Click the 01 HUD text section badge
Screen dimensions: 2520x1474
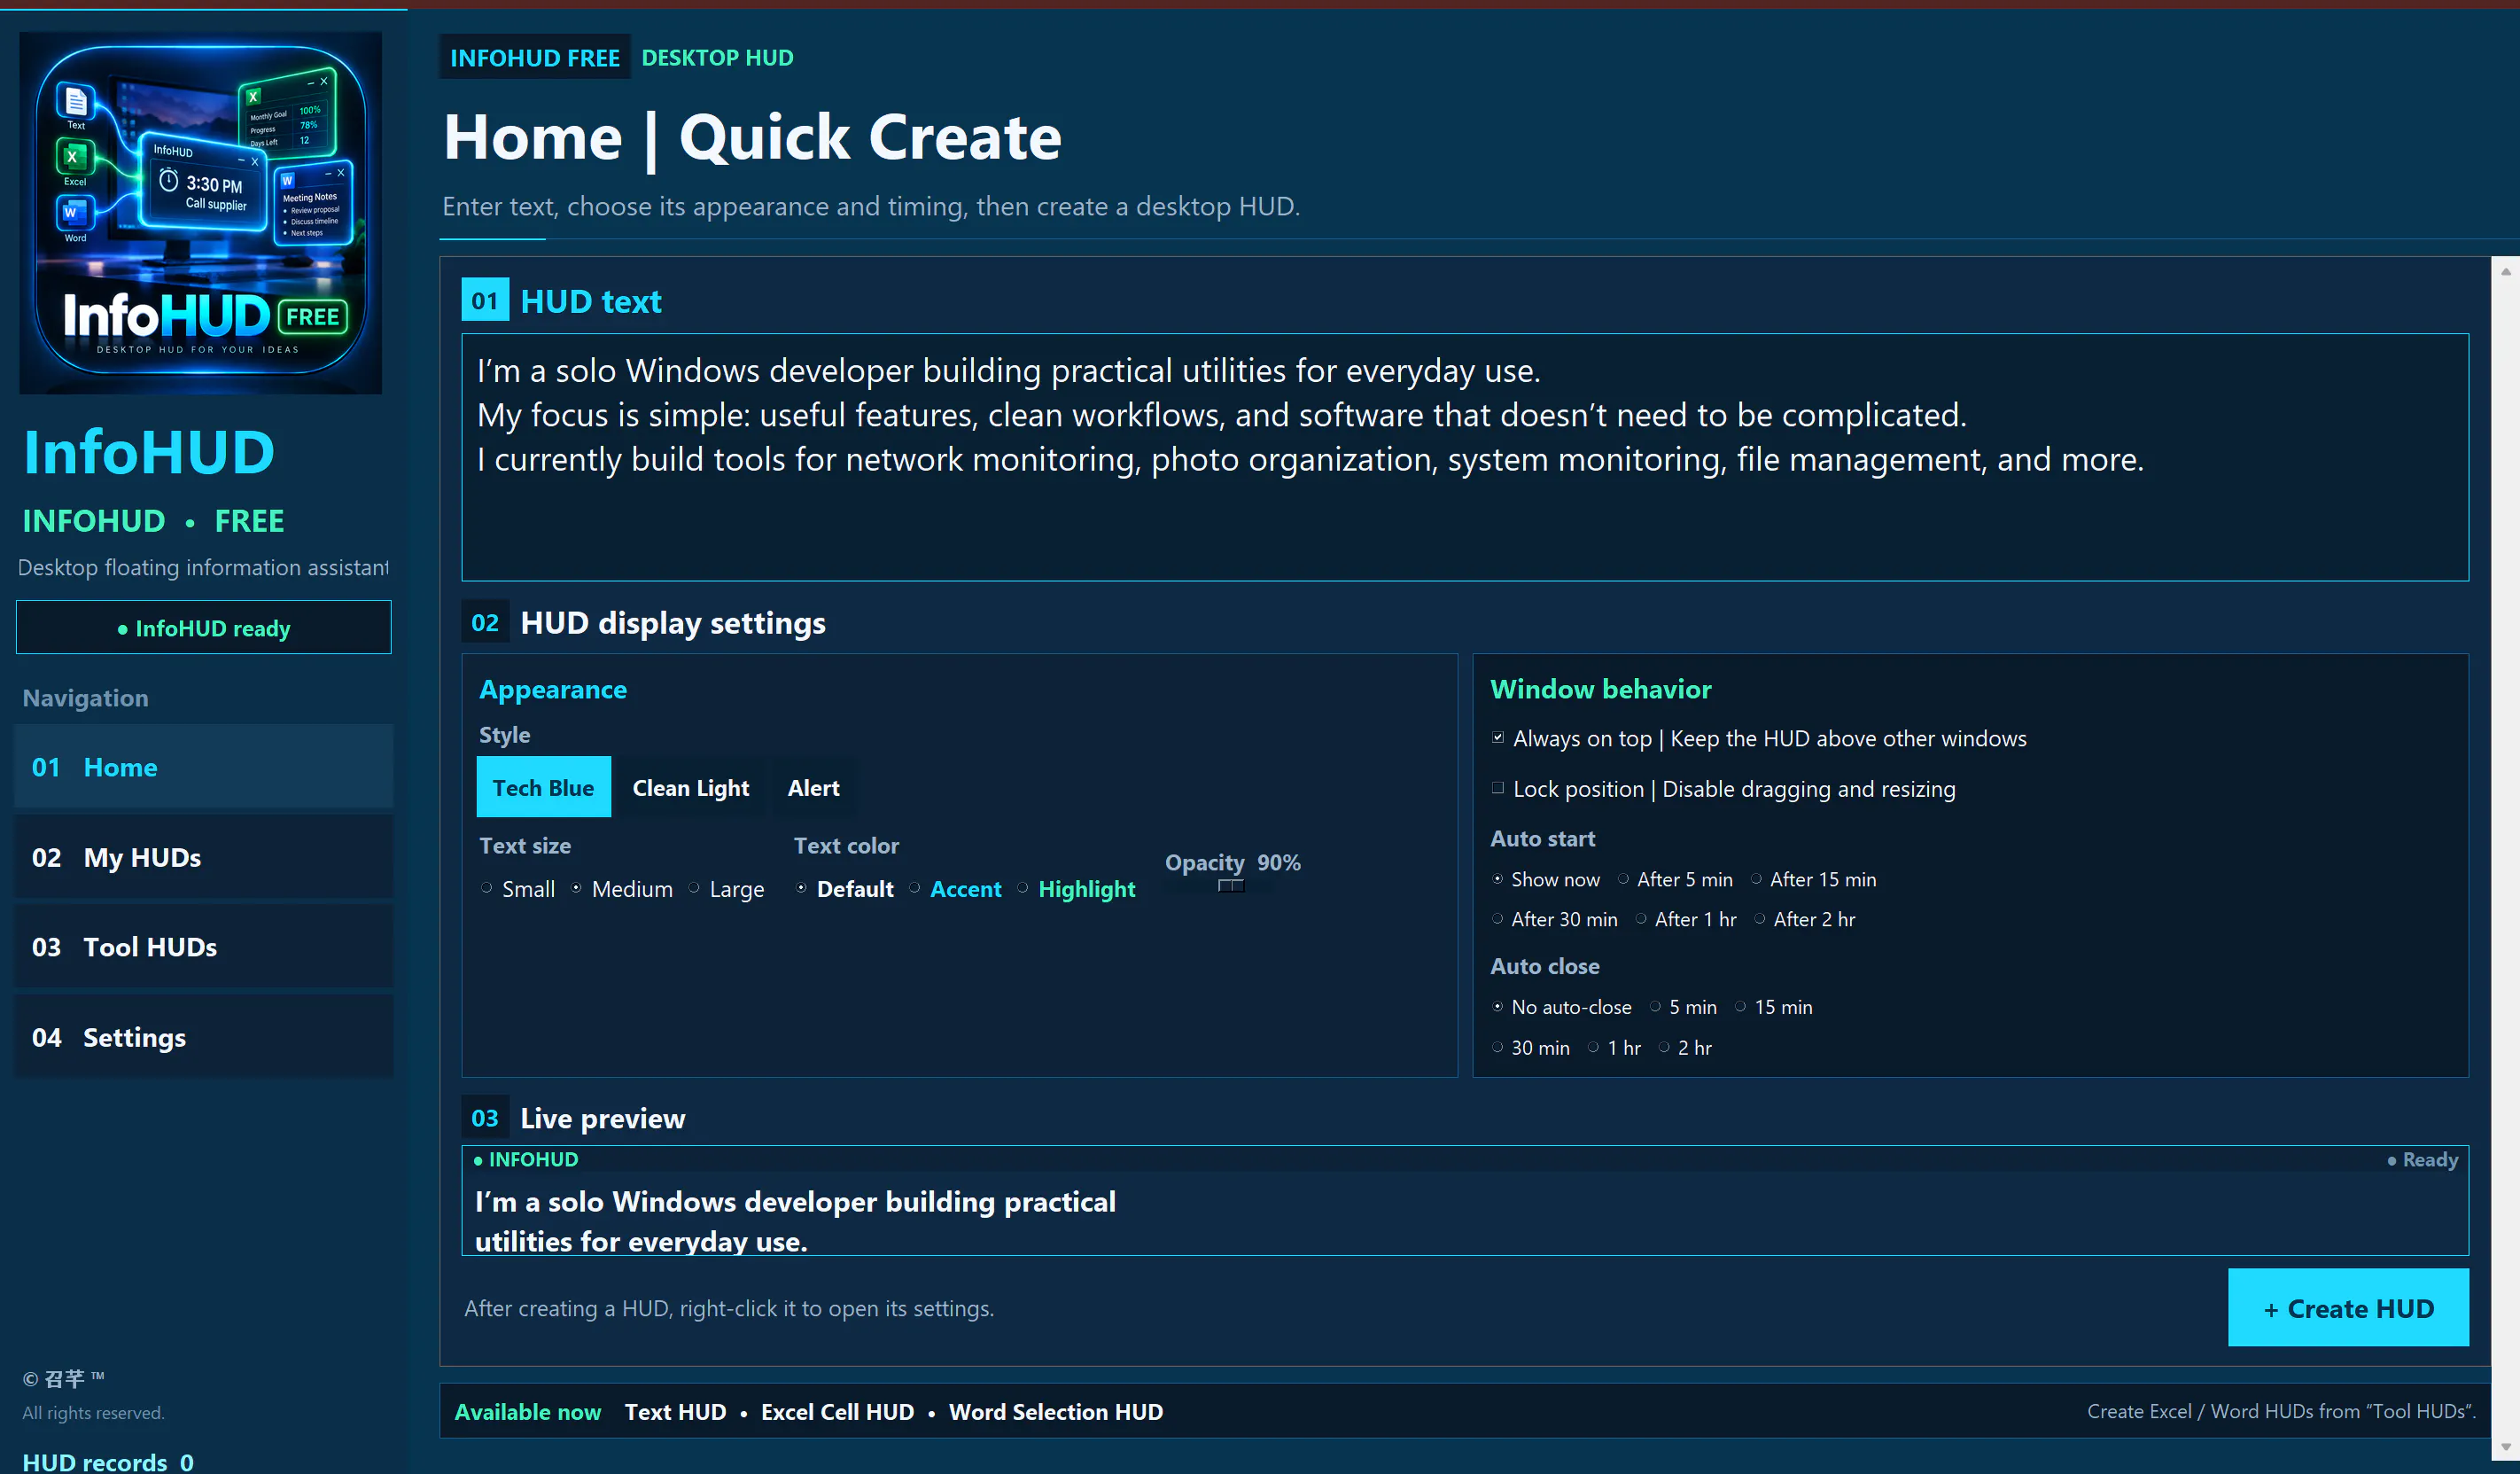pyautogui.click(x=485, y=300)
